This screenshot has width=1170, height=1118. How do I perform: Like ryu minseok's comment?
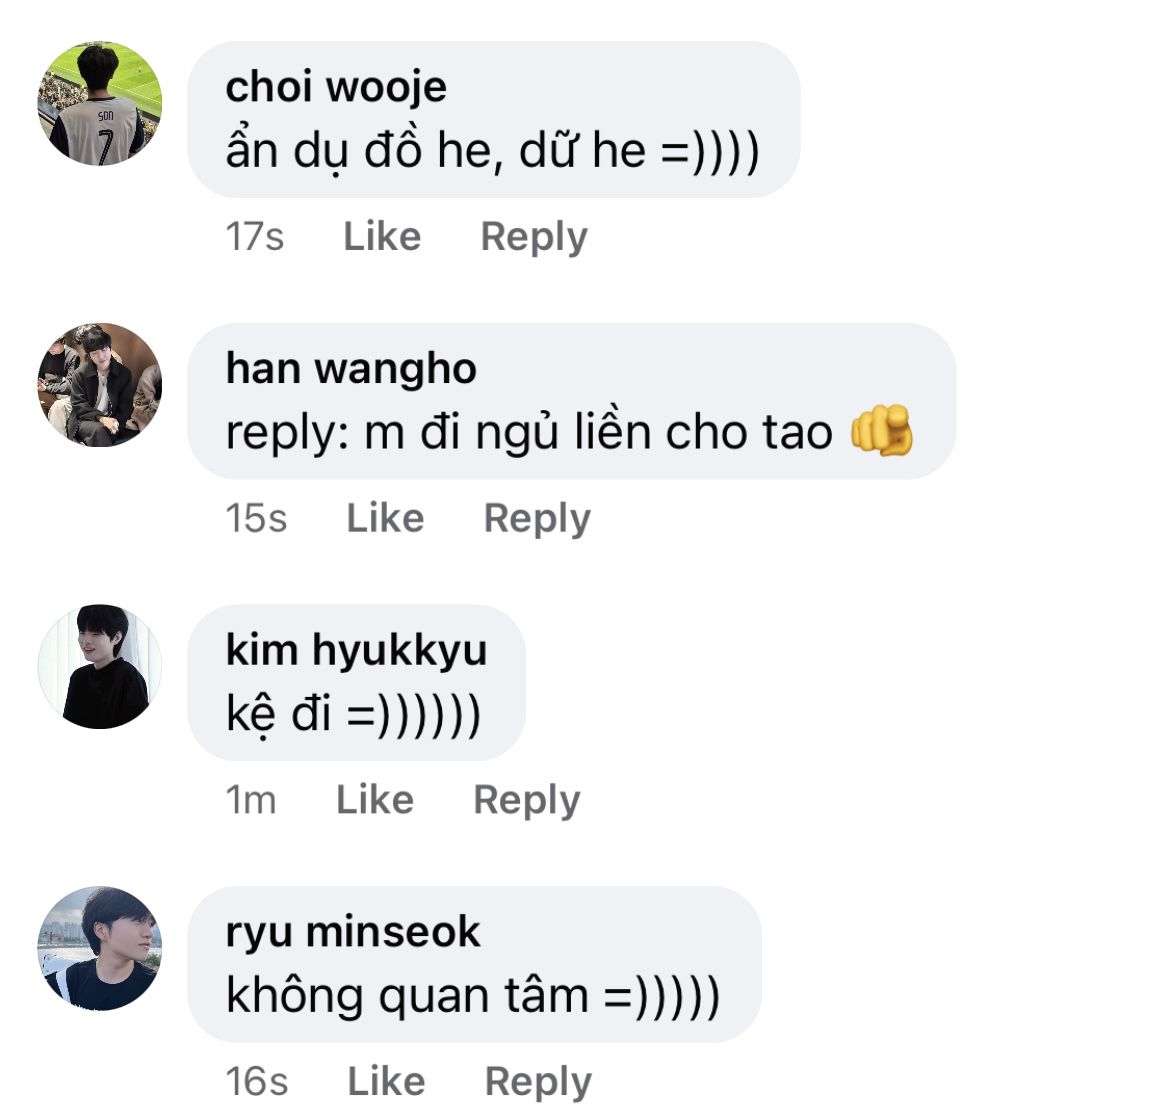coord(386,1081)
